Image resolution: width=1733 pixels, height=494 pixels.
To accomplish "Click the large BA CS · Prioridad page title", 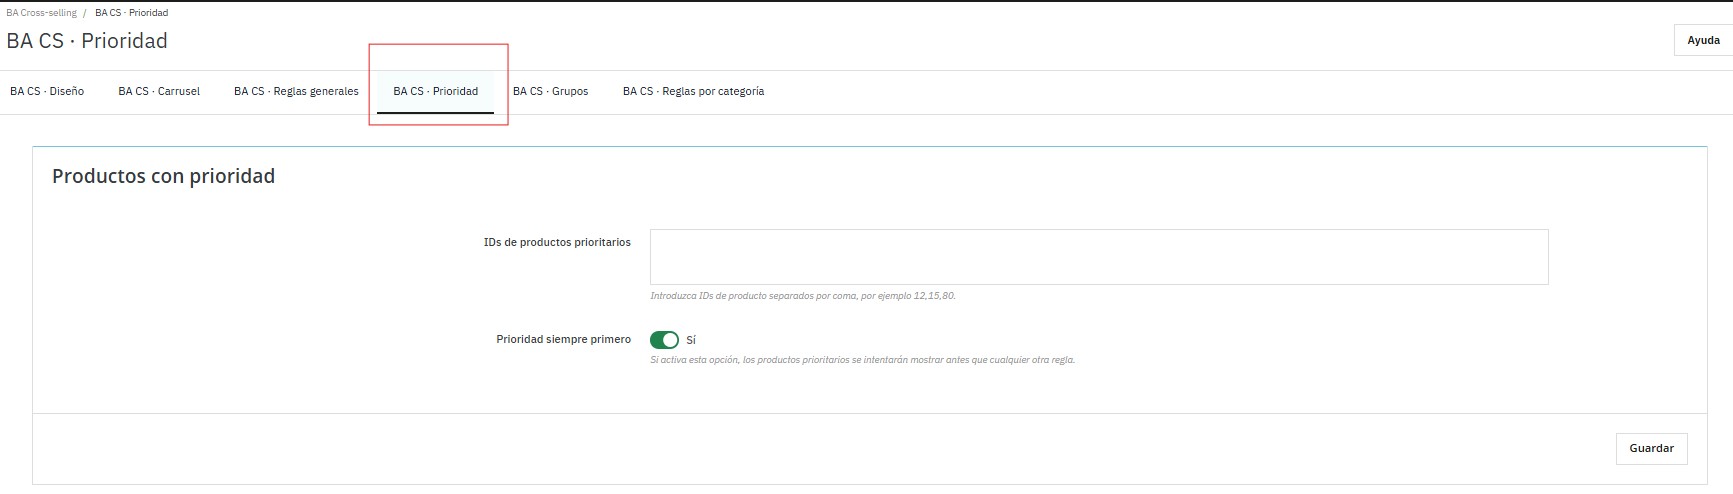I will tap(87, 41).
